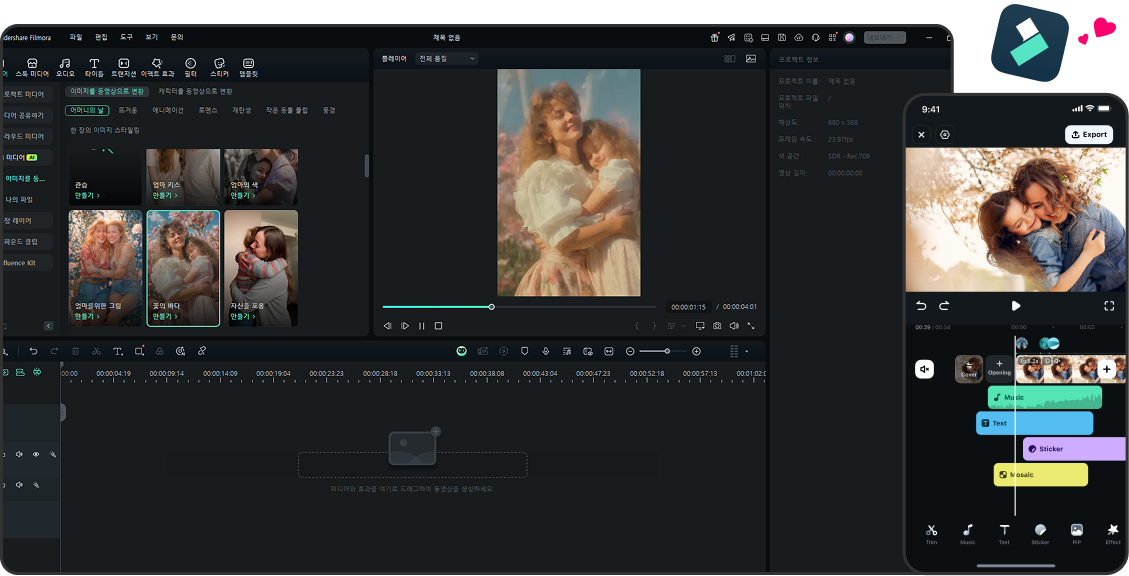Select the Trim tool in the mobile app
This screenshot has width=1129, height=576.
[x=932, y=534]
